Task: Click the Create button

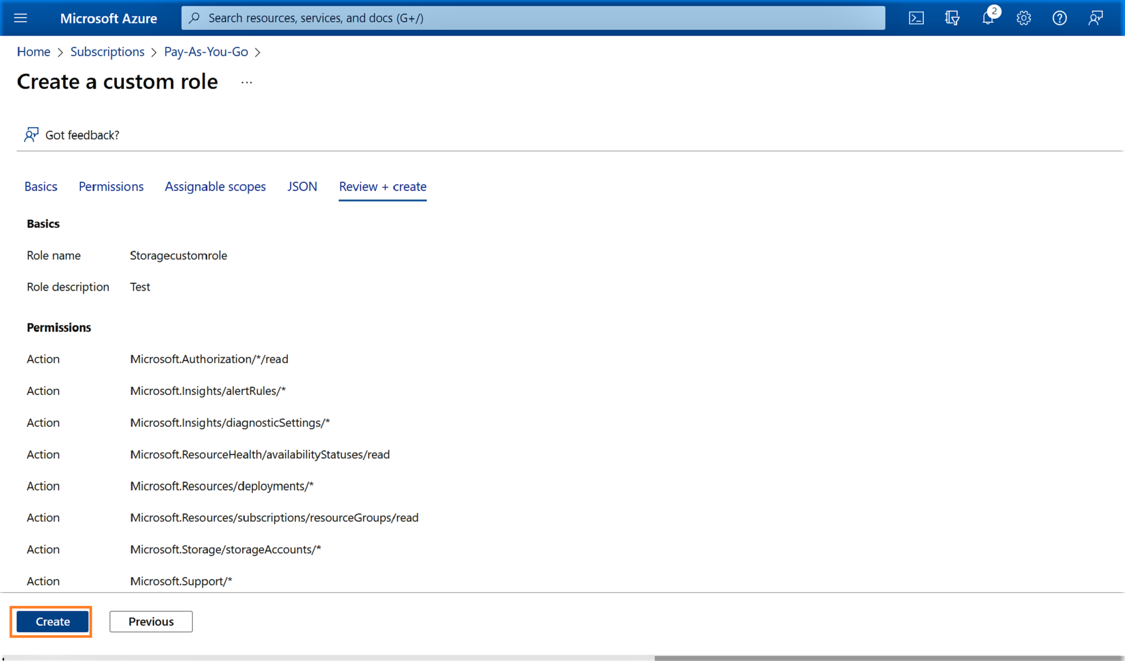Action: click(52, 622)
